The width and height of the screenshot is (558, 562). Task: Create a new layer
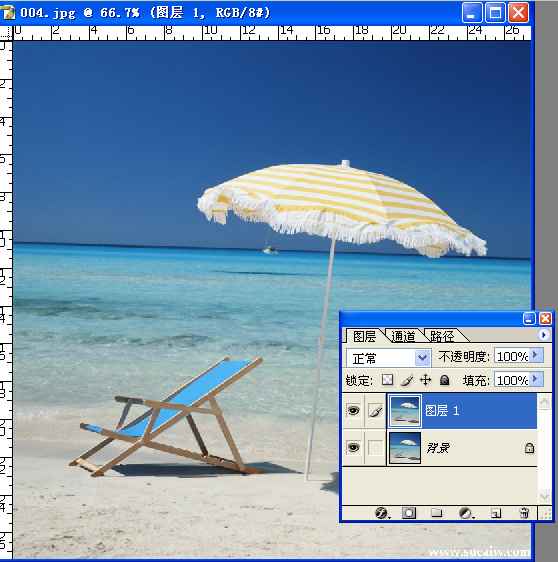(496, 514)
